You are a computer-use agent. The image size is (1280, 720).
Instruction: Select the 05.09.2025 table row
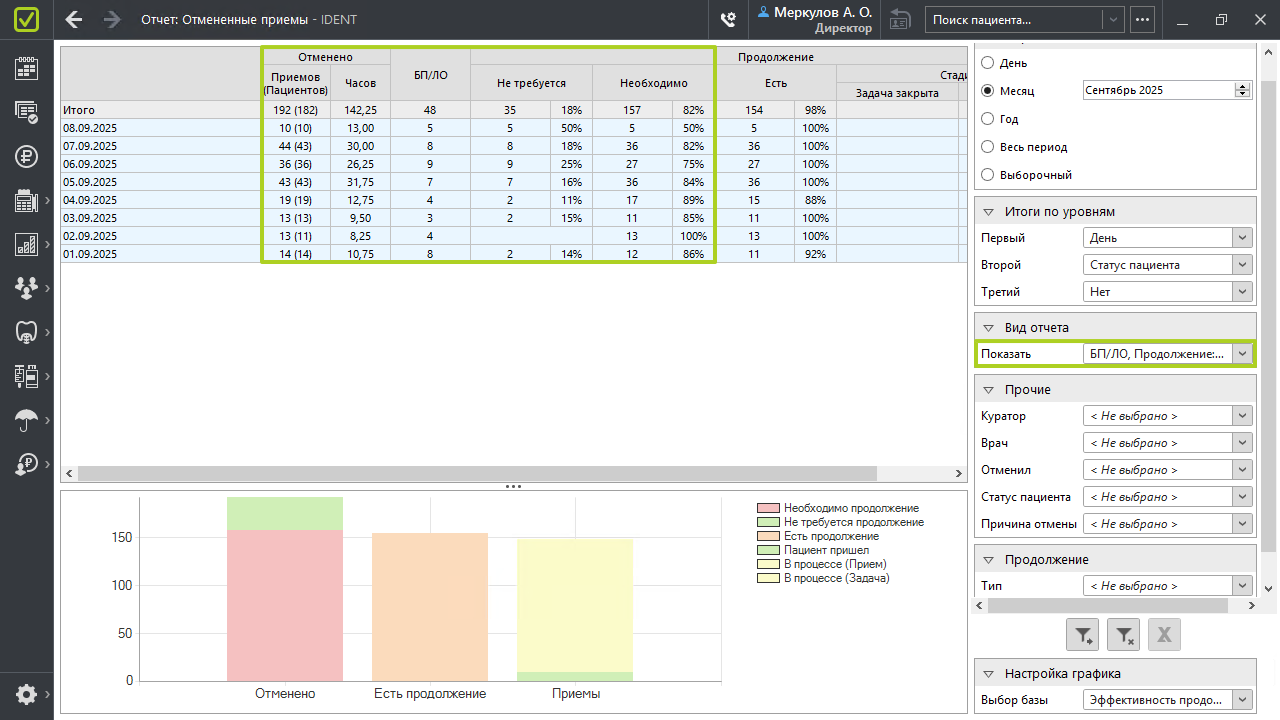(160, 182)
